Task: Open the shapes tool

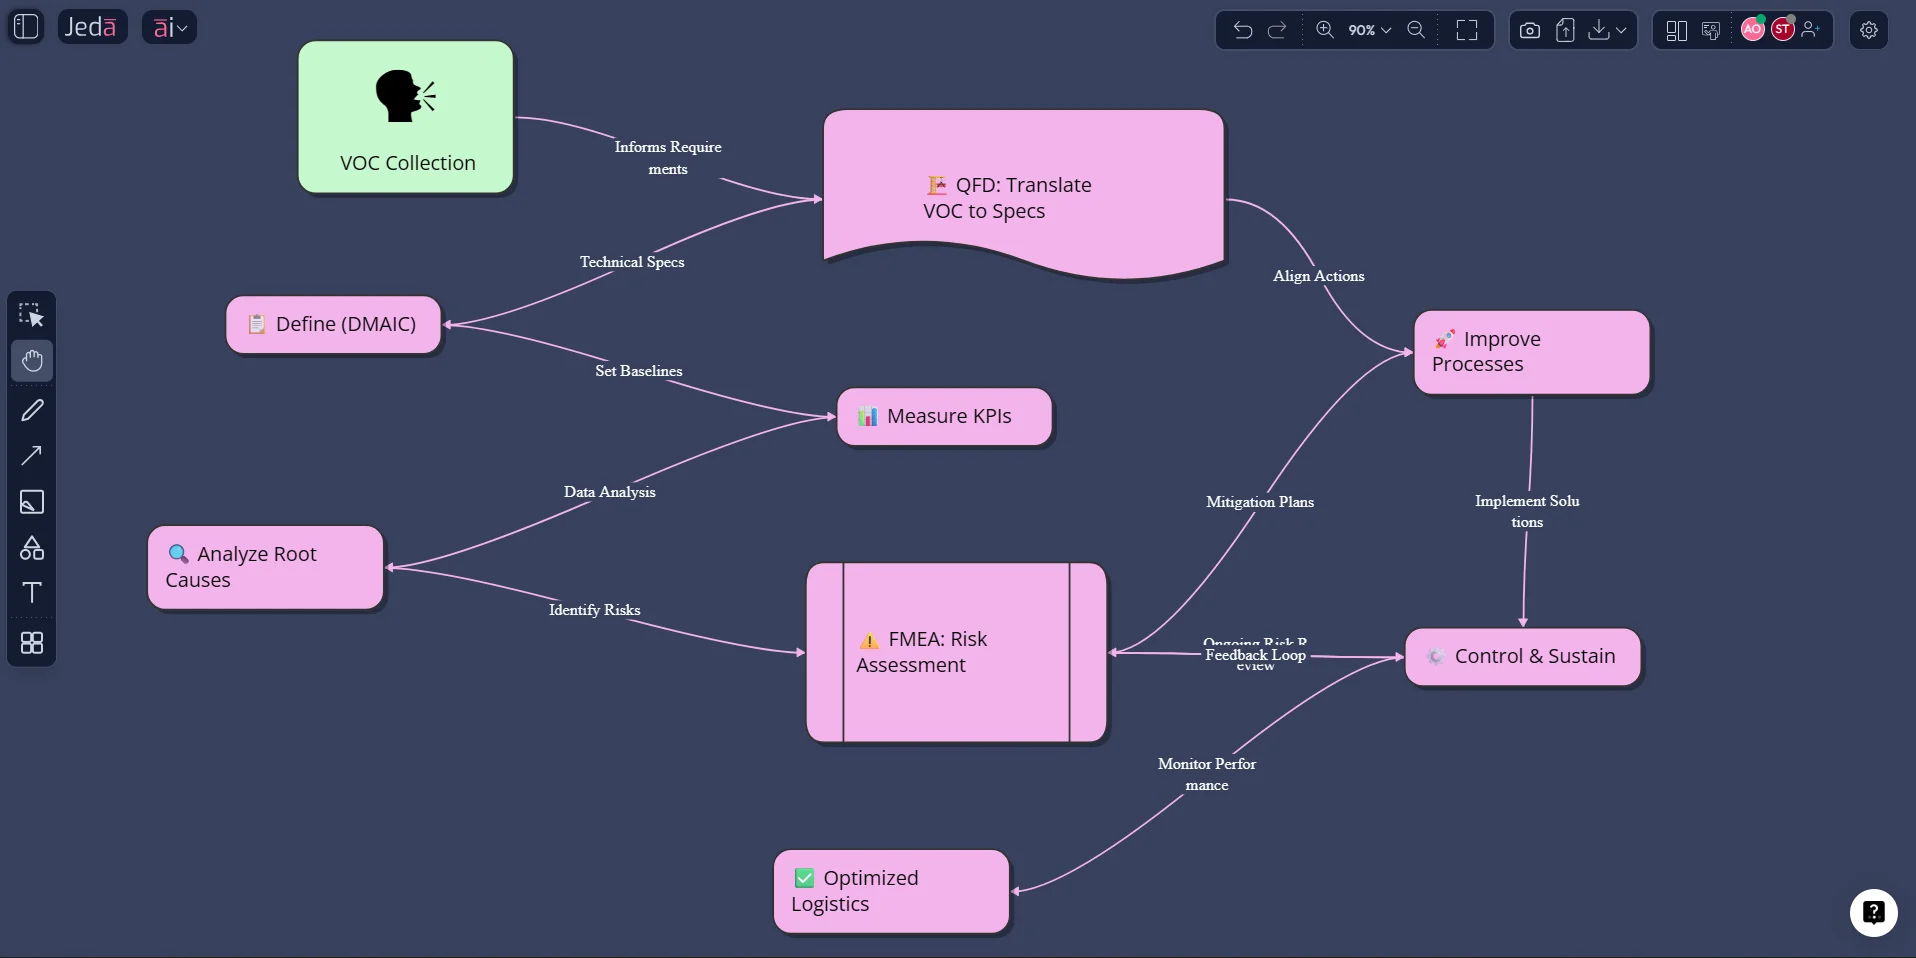Action: [31, 548]
